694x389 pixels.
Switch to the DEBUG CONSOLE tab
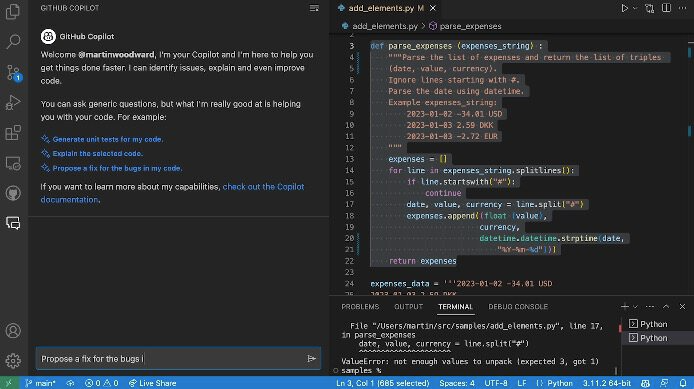[518, 306]
